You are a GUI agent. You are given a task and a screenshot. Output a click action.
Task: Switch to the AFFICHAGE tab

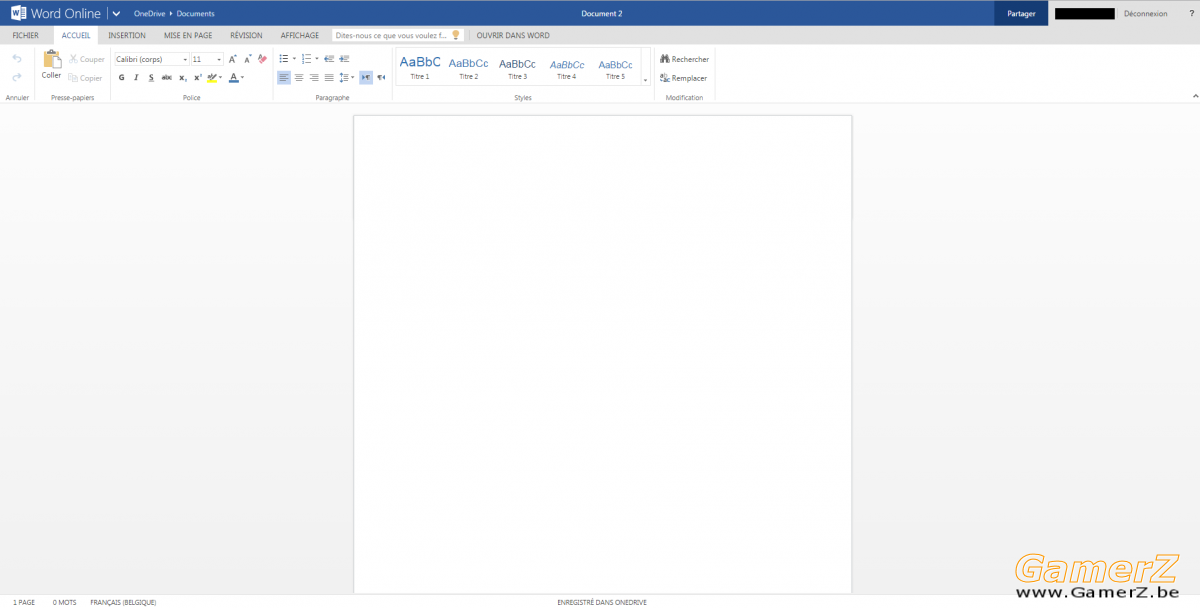(300, 35)
